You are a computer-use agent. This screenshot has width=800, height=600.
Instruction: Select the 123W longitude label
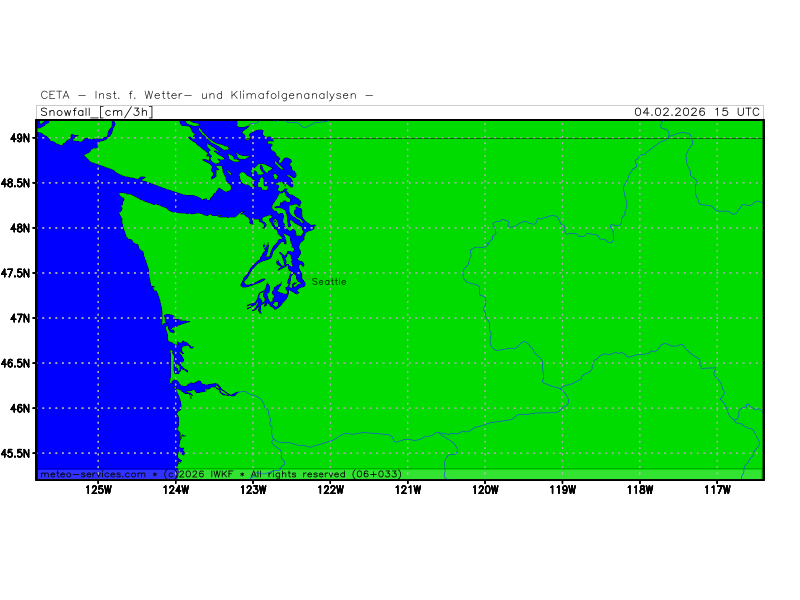(253, 490)
